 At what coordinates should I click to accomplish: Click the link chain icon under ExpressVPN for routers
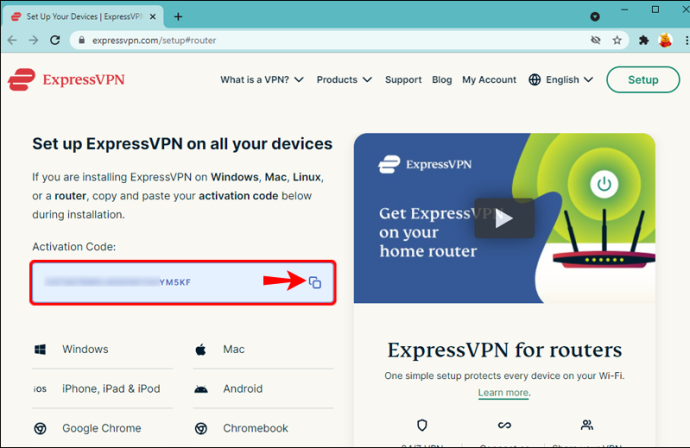click(504, 425)
